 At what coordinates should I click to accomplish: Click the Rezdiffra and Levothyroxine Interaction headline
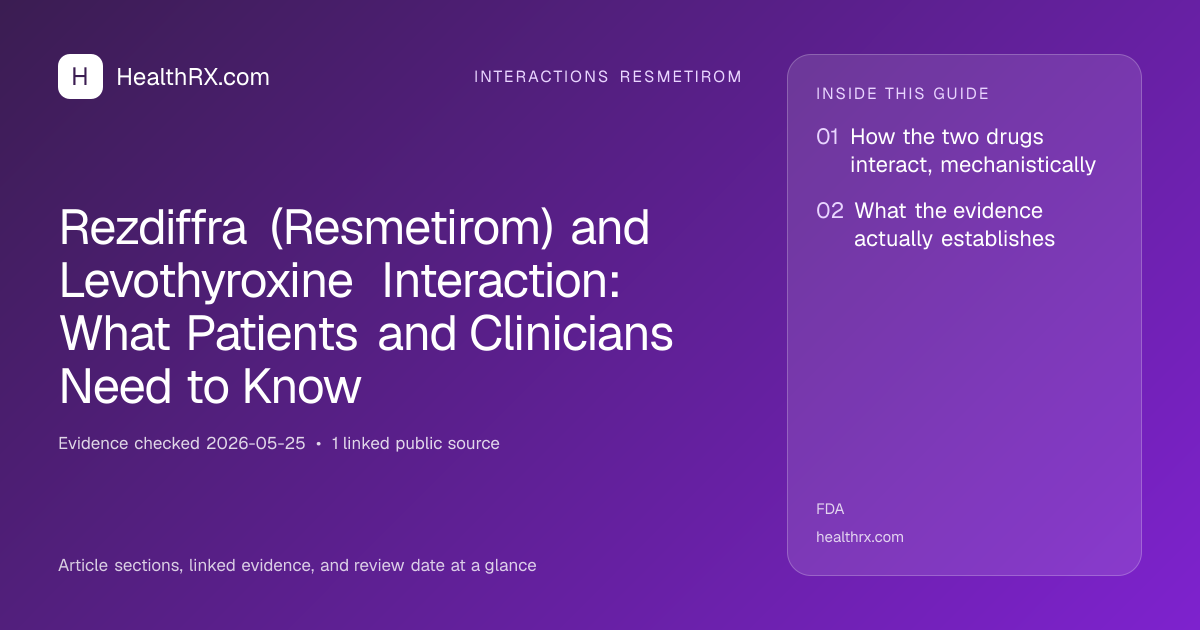pos(366,308)
